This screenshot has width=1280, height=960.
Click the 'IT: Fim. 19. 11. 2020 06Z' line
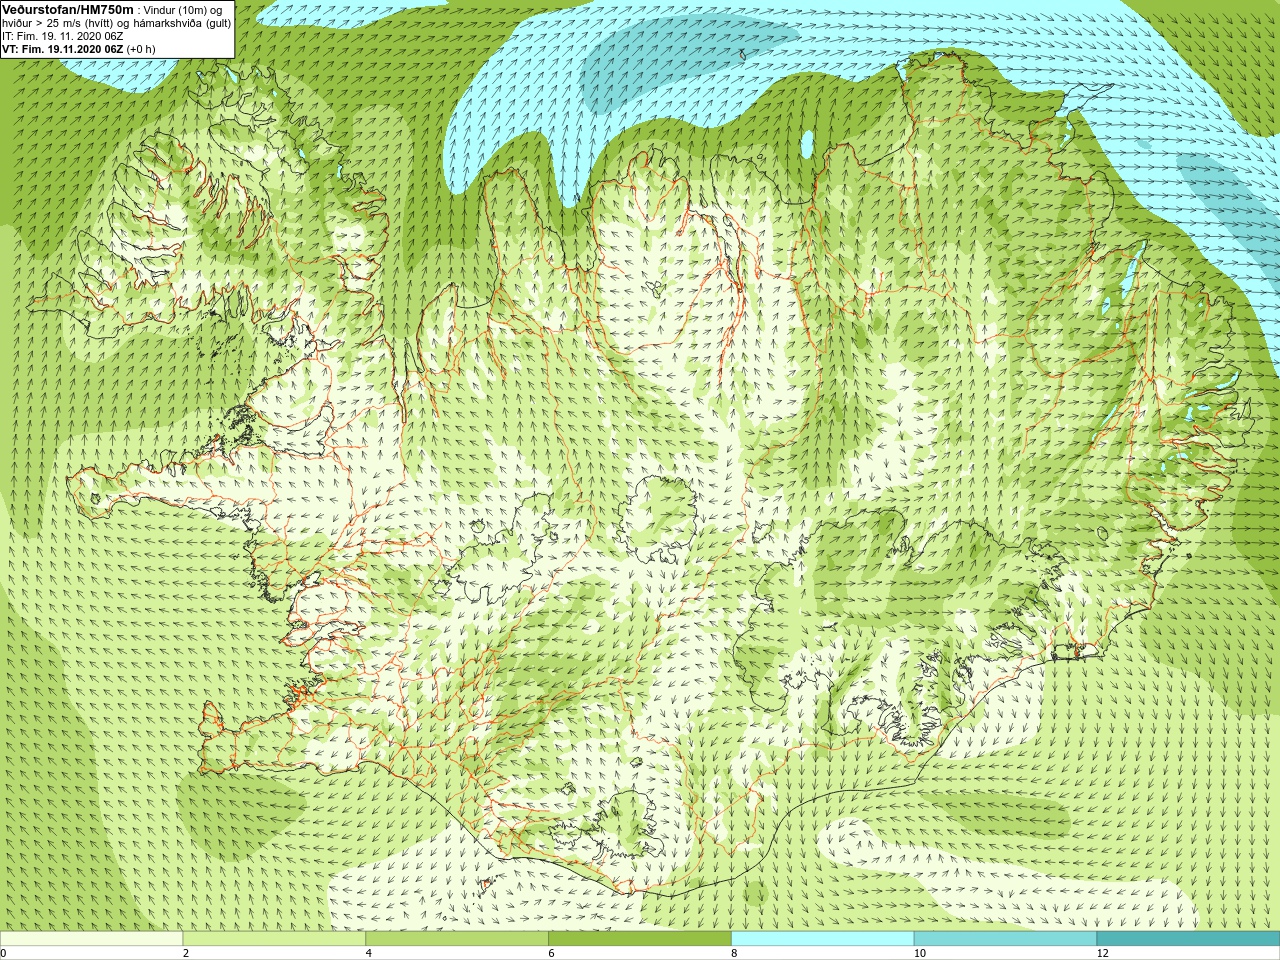point(63,36)
